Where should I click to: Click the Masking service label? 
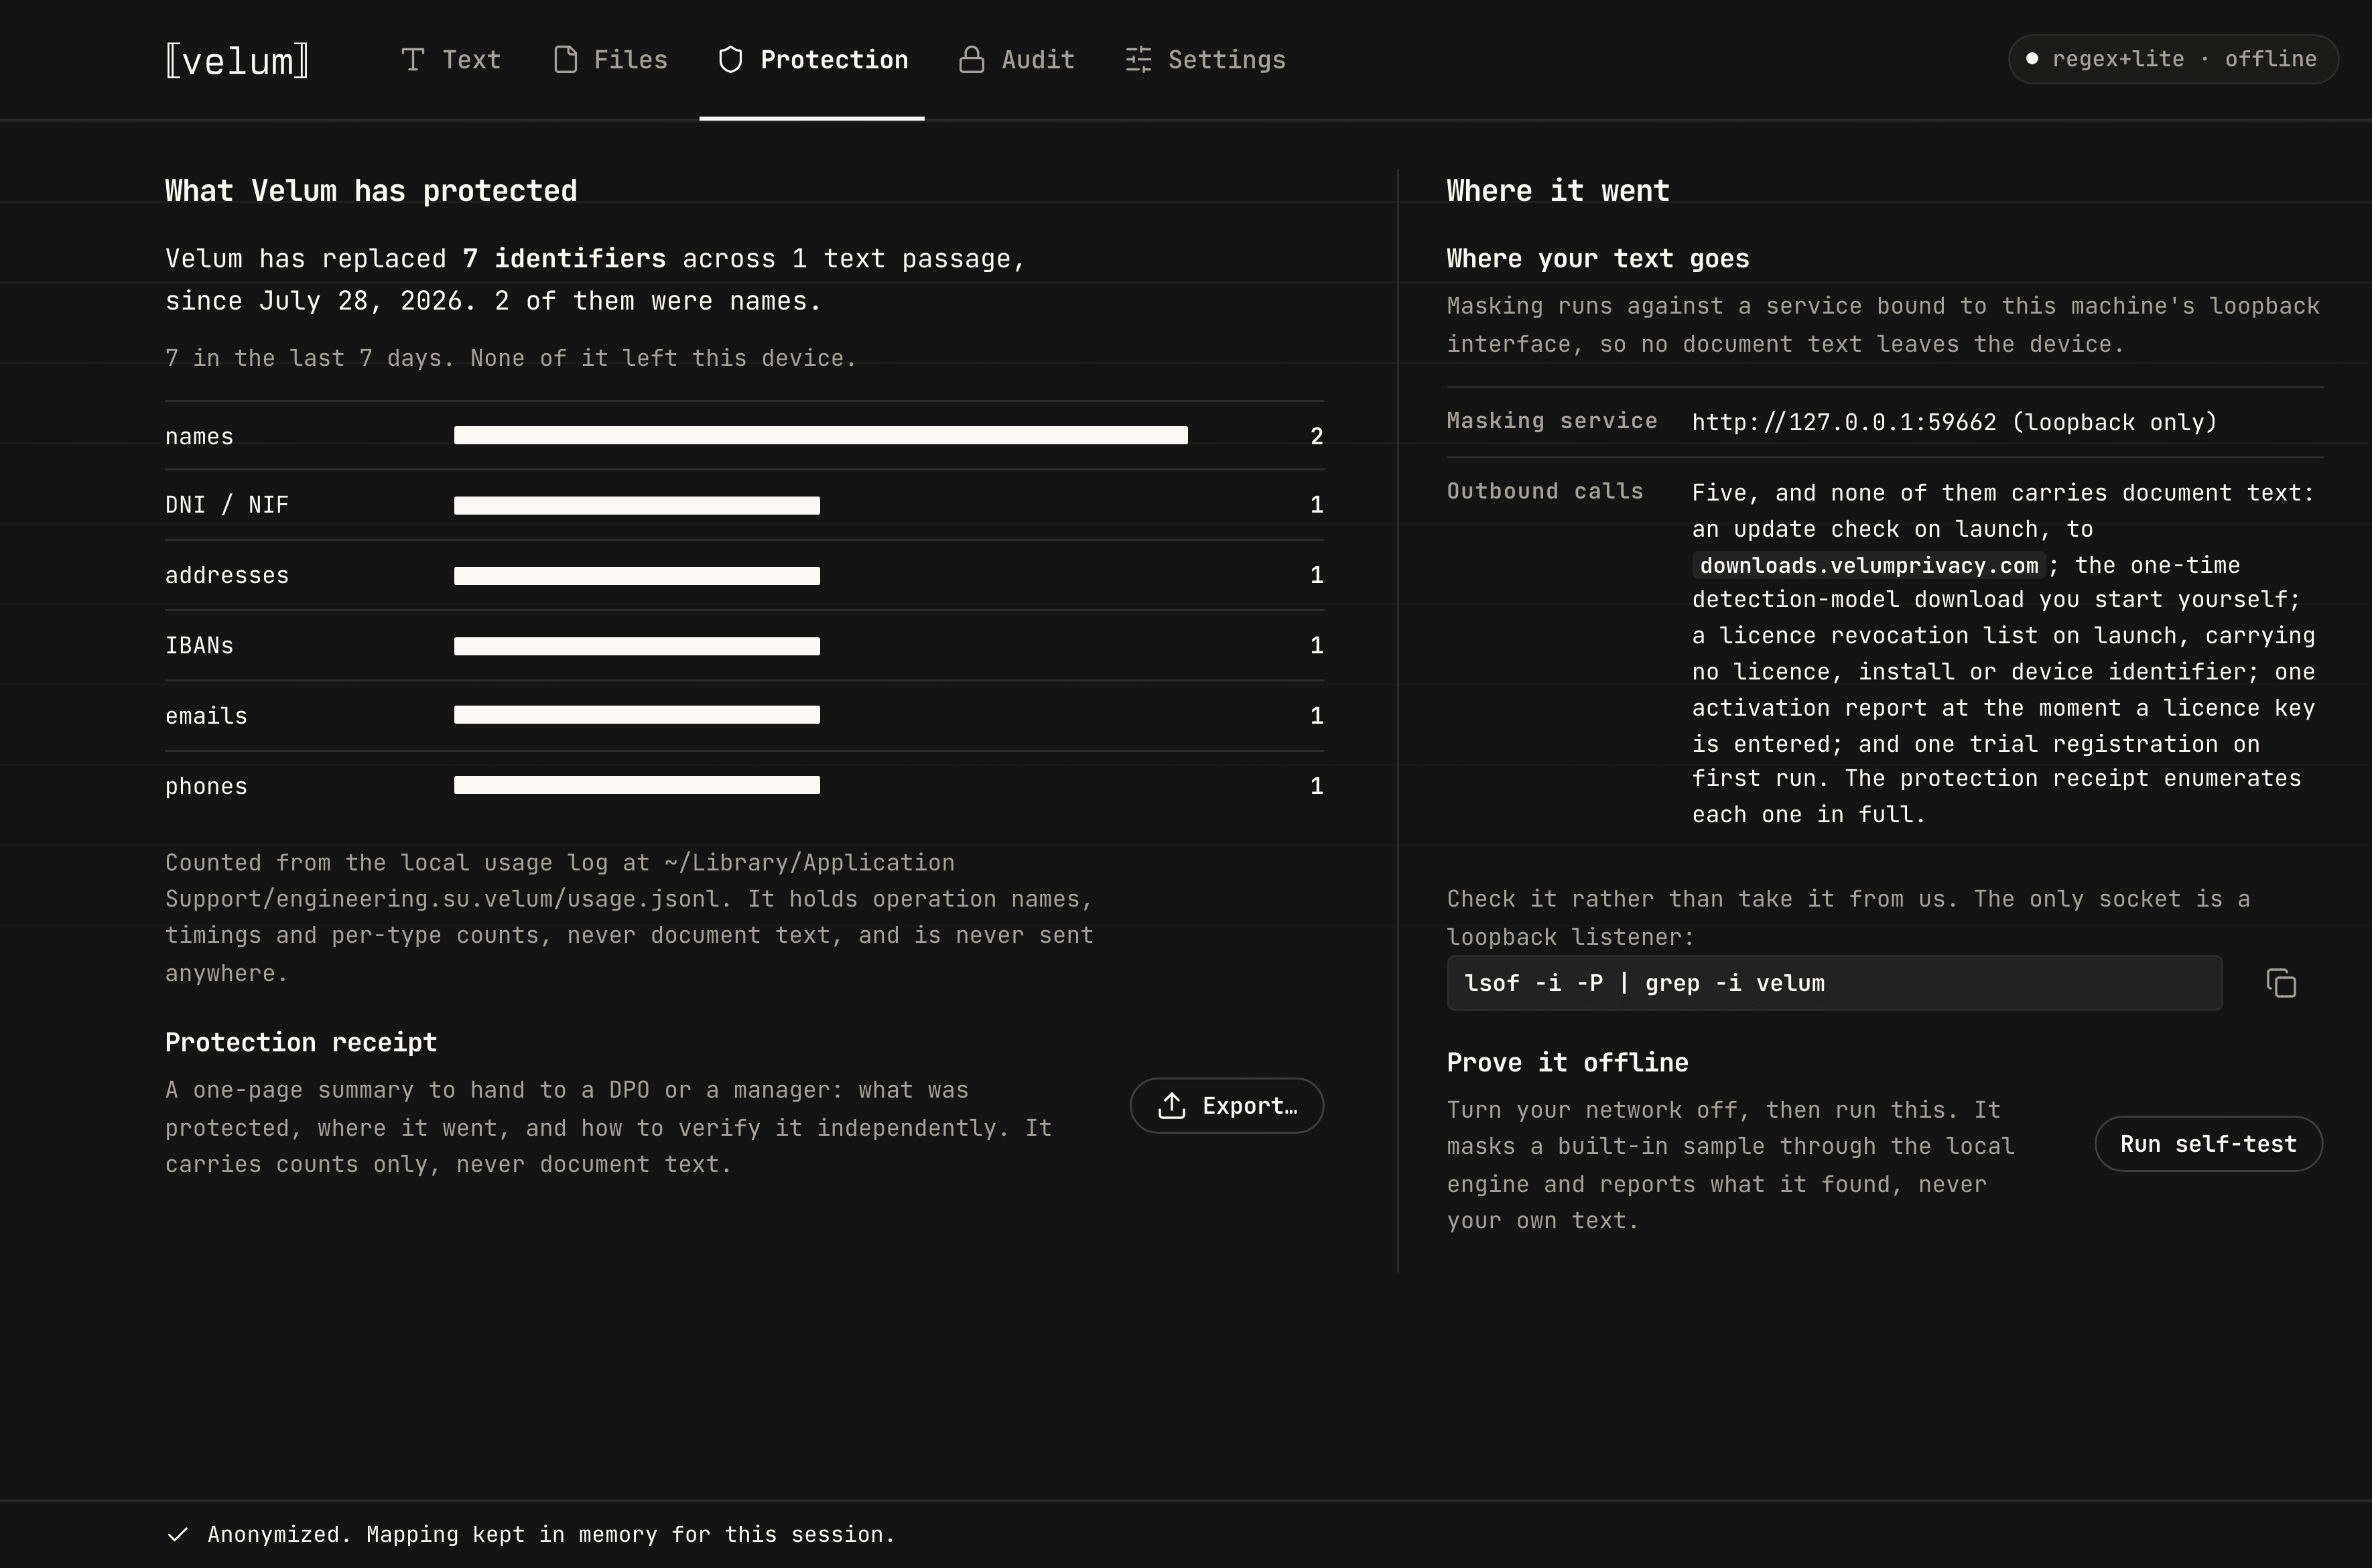tap(1552, 421)
